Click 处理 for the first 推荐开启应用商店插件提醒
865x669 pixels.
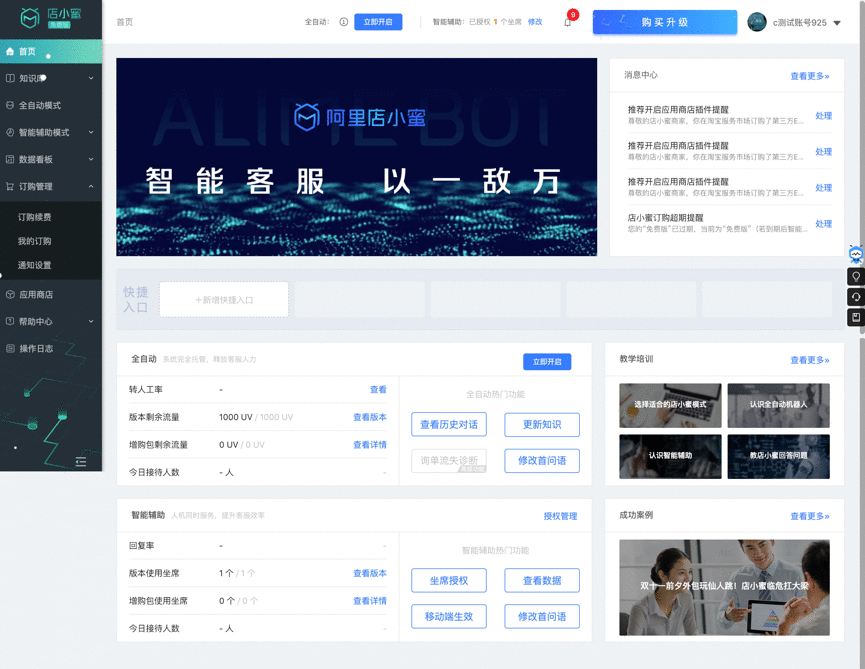(x=823, y=116)
